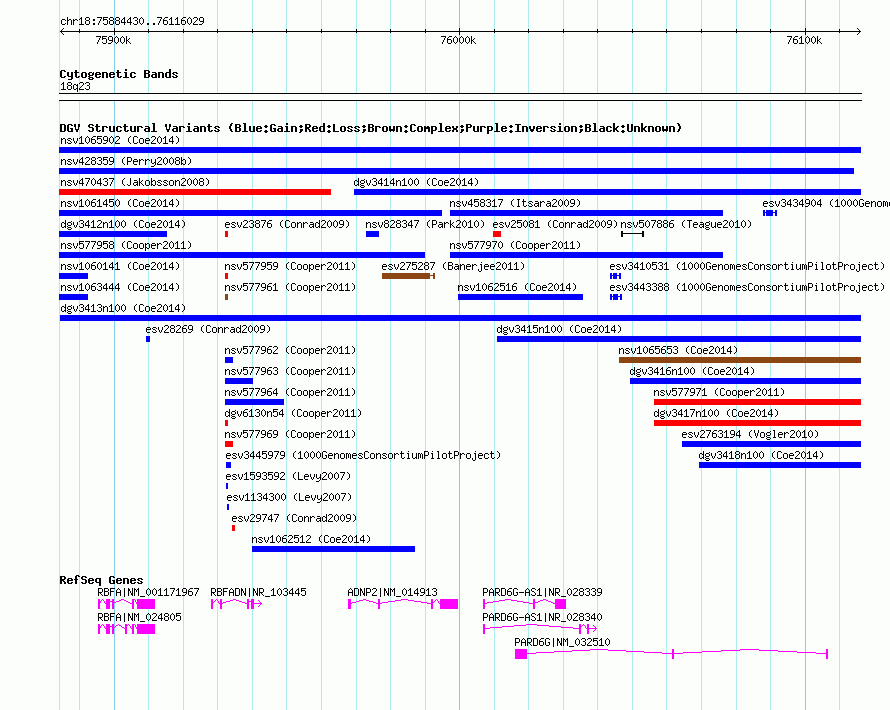Image resolution: width=890 pixels, height=710 pixels.
Task: Click the dgv3413n100 (Coe2014) label
Action: [123, 308]
